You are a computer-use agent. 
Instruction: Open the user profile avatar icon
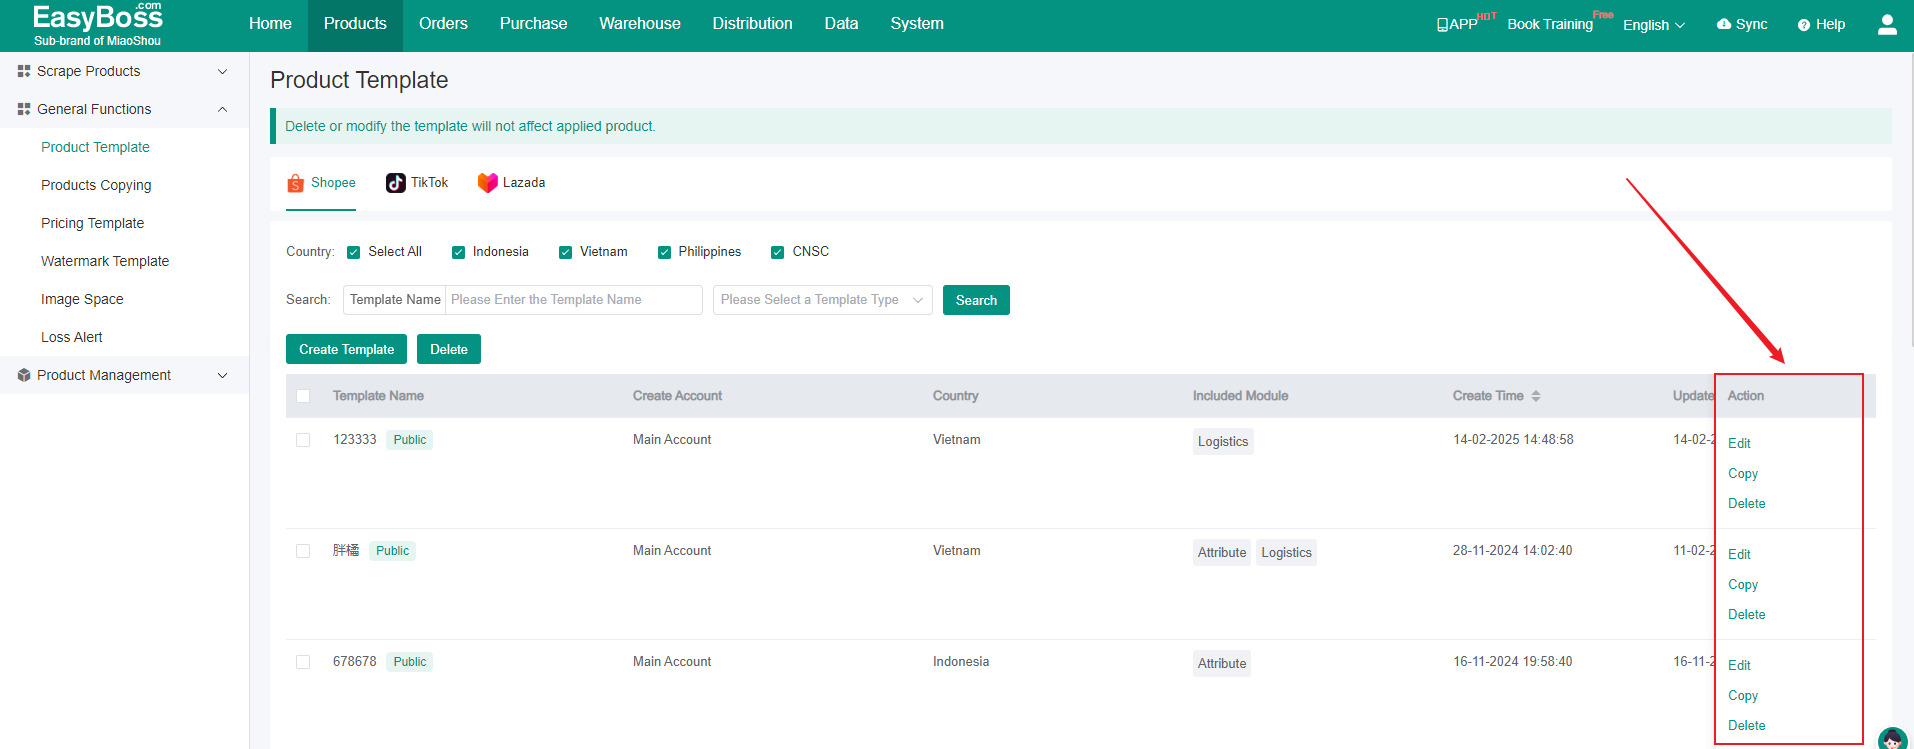[x=1887, y=24]
